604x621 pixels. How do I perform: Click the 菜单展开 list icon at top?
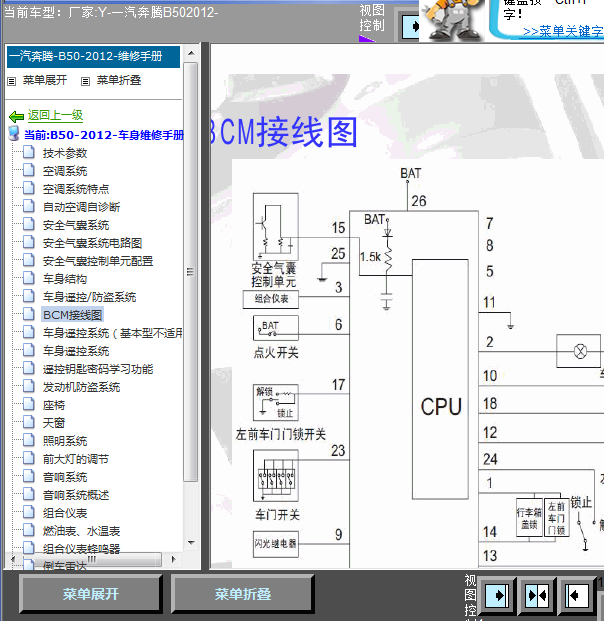pos(11,82)
